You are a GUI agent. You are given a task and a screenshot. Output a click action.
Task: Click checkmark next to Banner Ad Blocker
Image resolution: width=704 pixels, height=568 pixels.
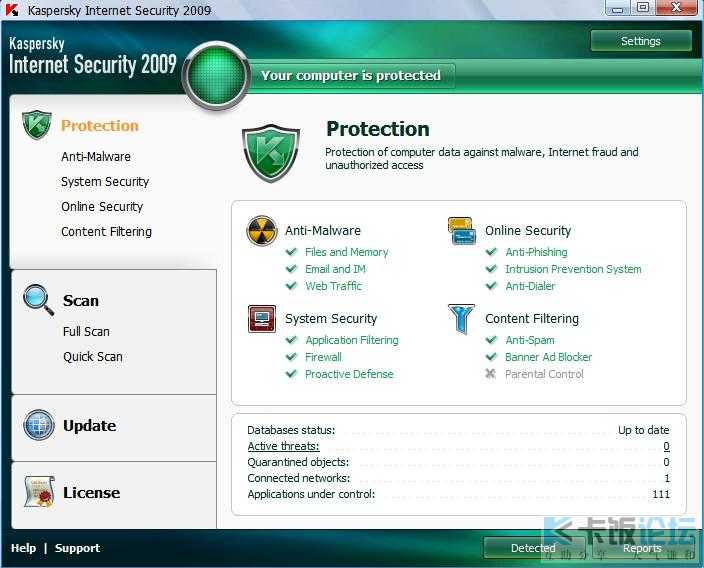(491, 357)
